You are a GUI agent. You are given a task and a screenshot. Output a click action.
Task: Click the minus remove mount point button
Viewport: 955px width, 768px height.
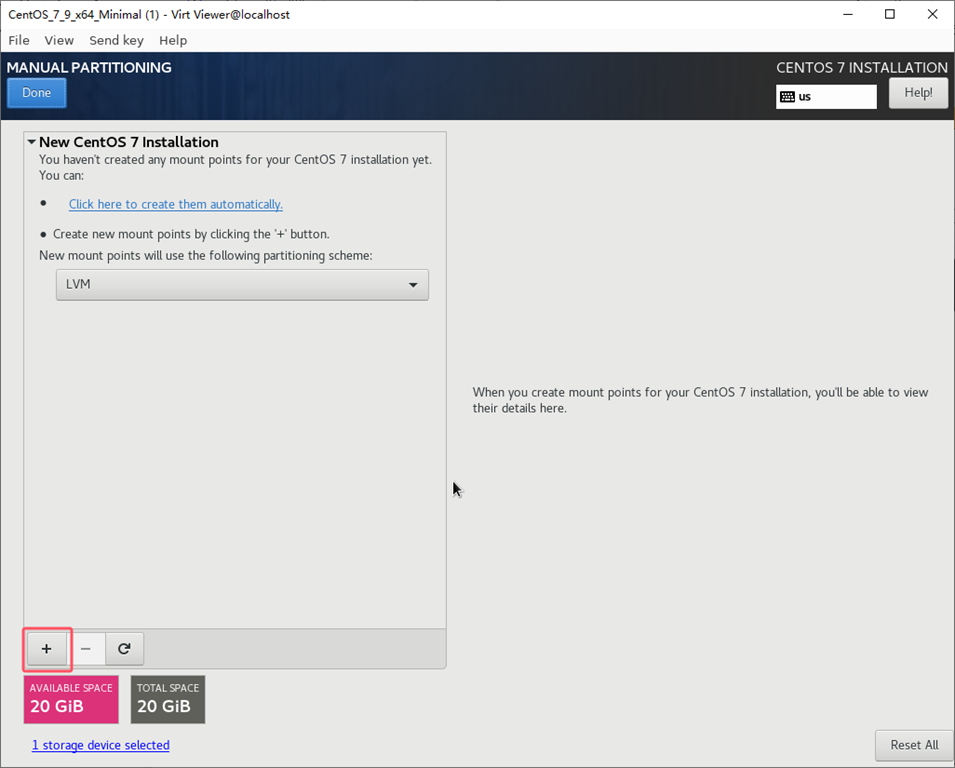pos(86,649)
